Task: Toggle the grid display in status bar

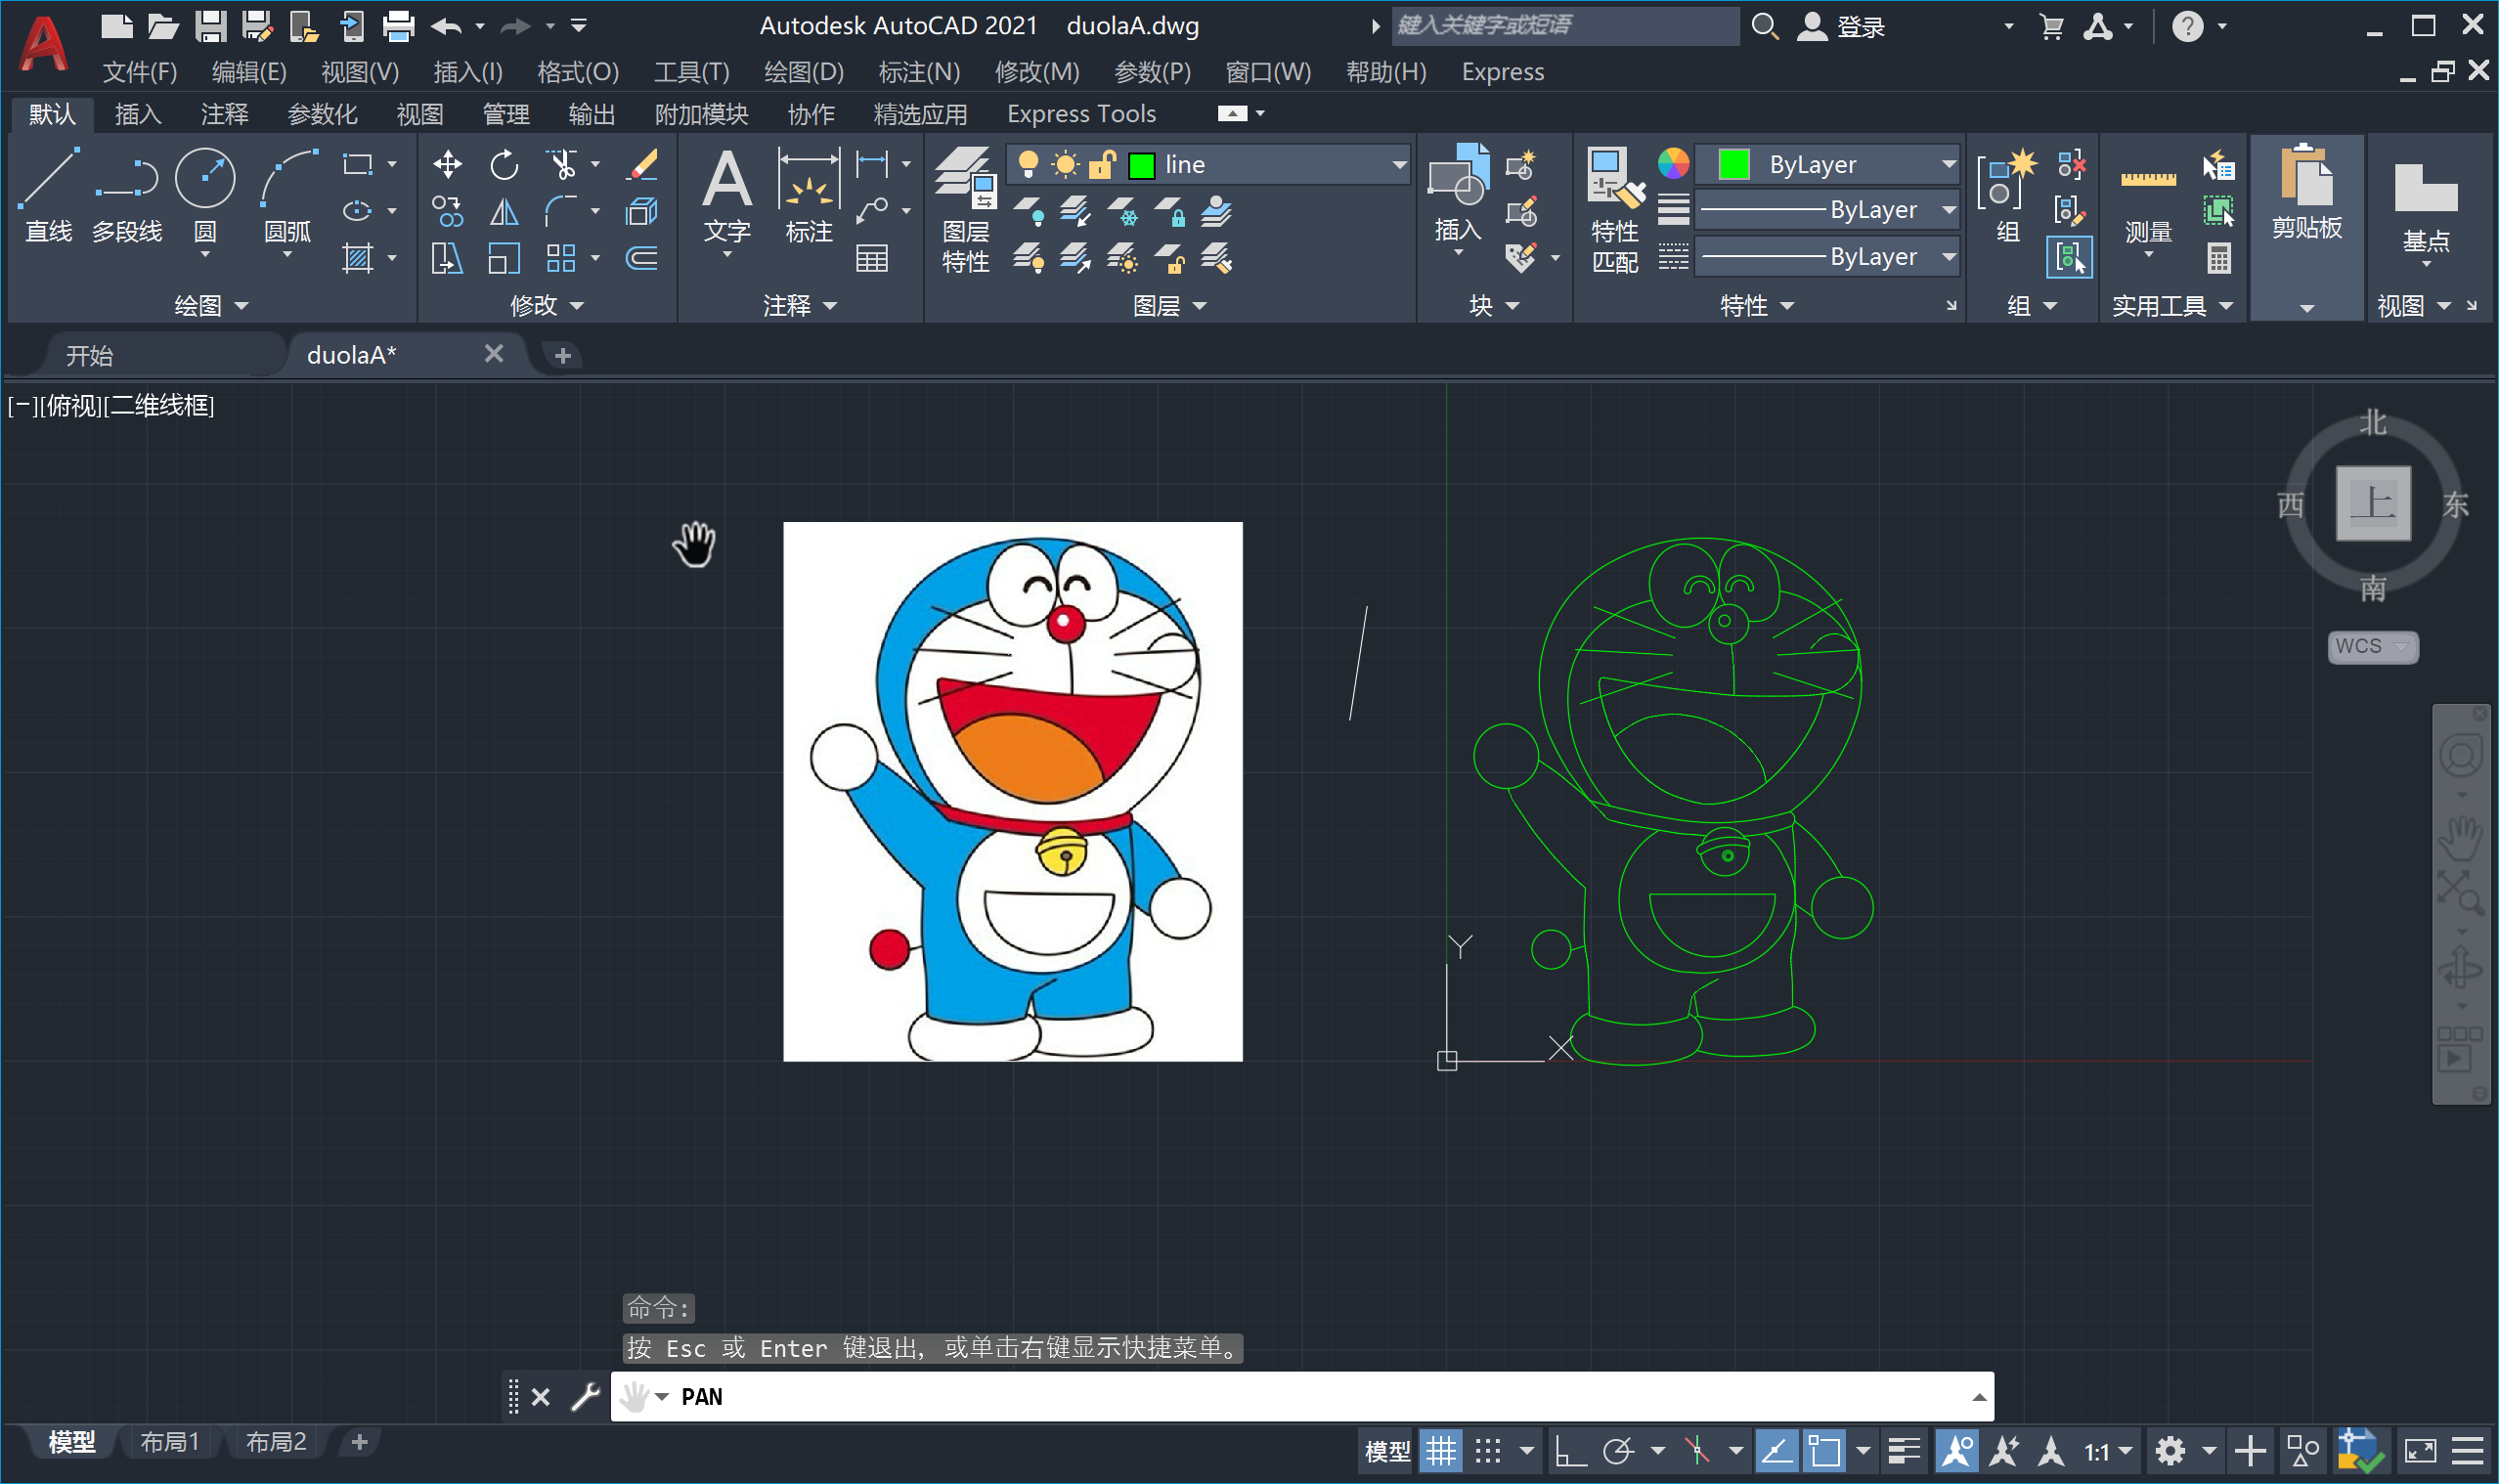Action: 1441,1451
